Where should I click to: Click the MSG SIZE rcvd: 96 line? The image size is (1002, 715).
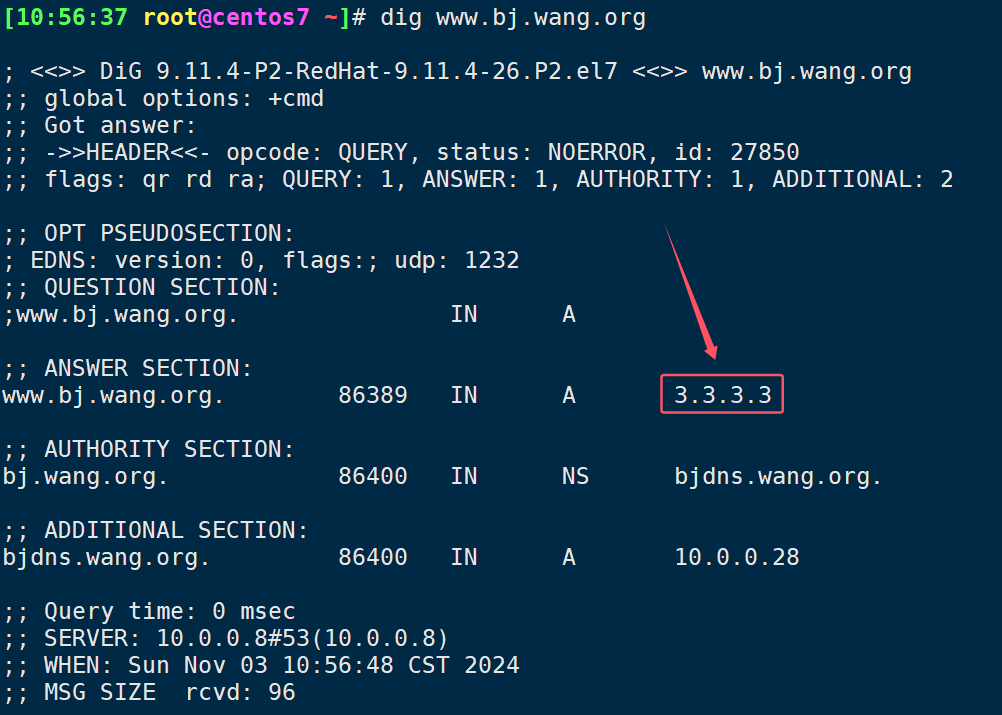[149, 693]
